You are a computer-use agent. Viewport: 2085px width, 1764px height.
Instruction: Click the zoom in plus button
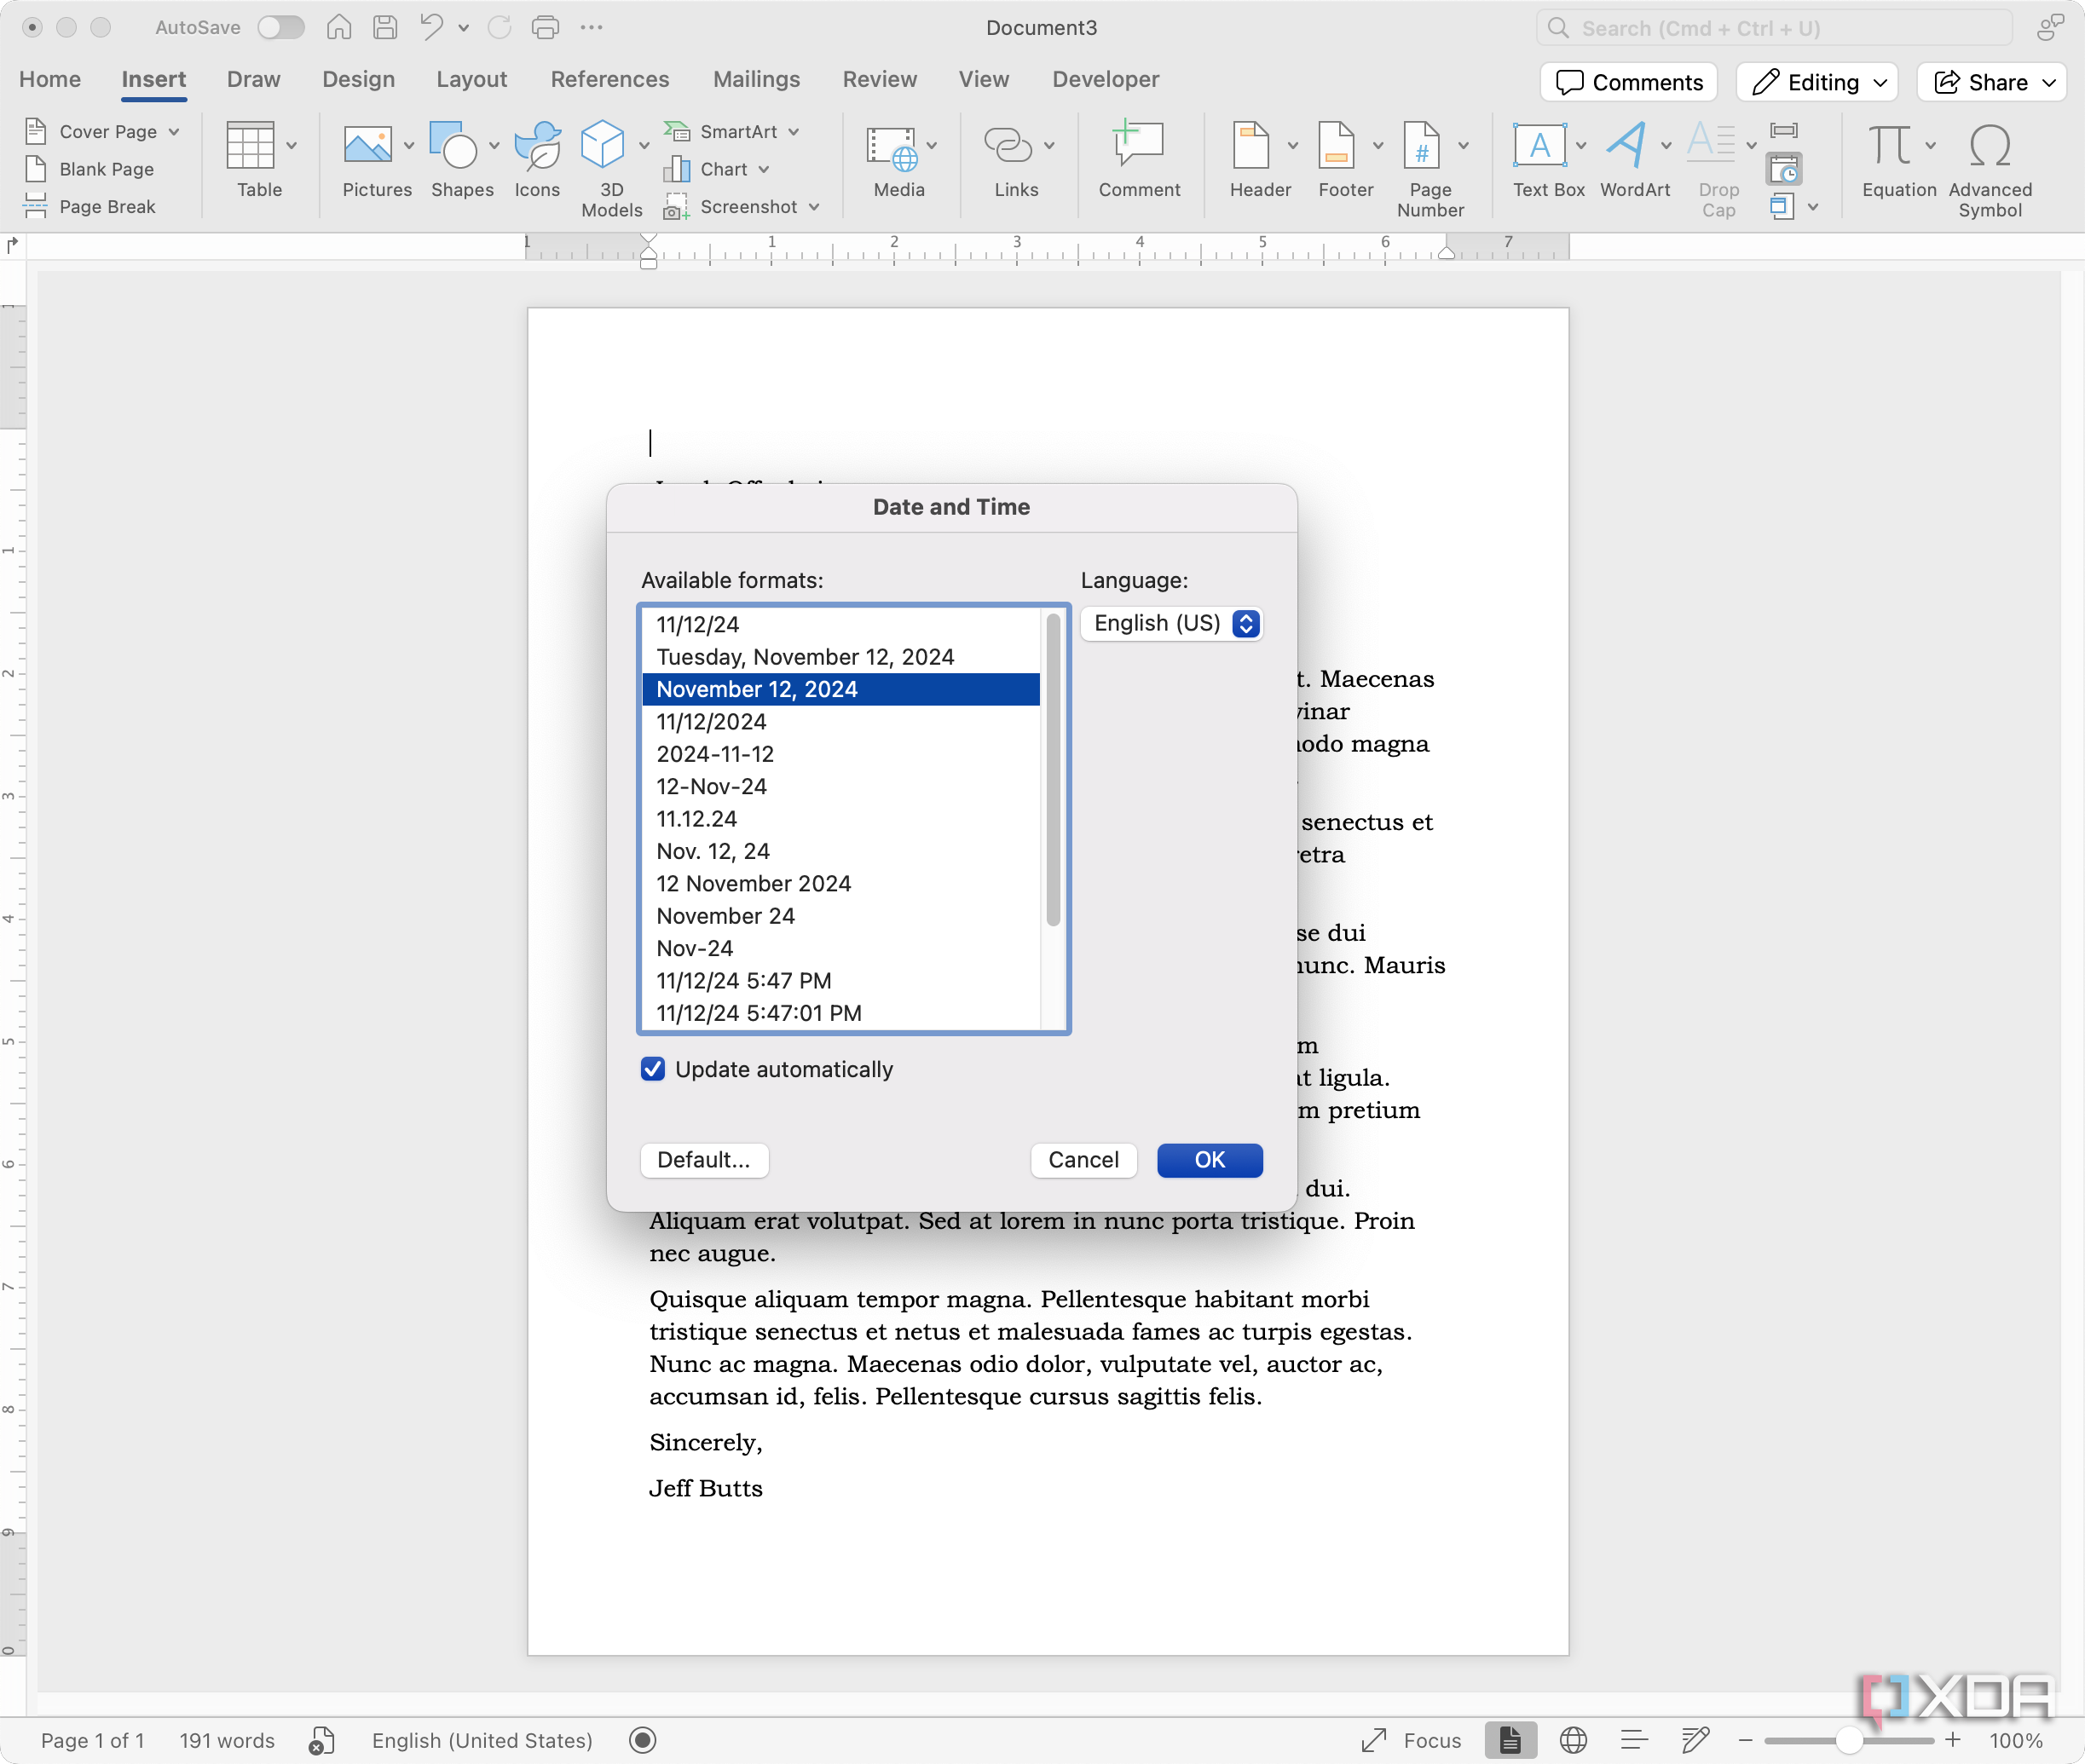[x=1953, y=1740]
